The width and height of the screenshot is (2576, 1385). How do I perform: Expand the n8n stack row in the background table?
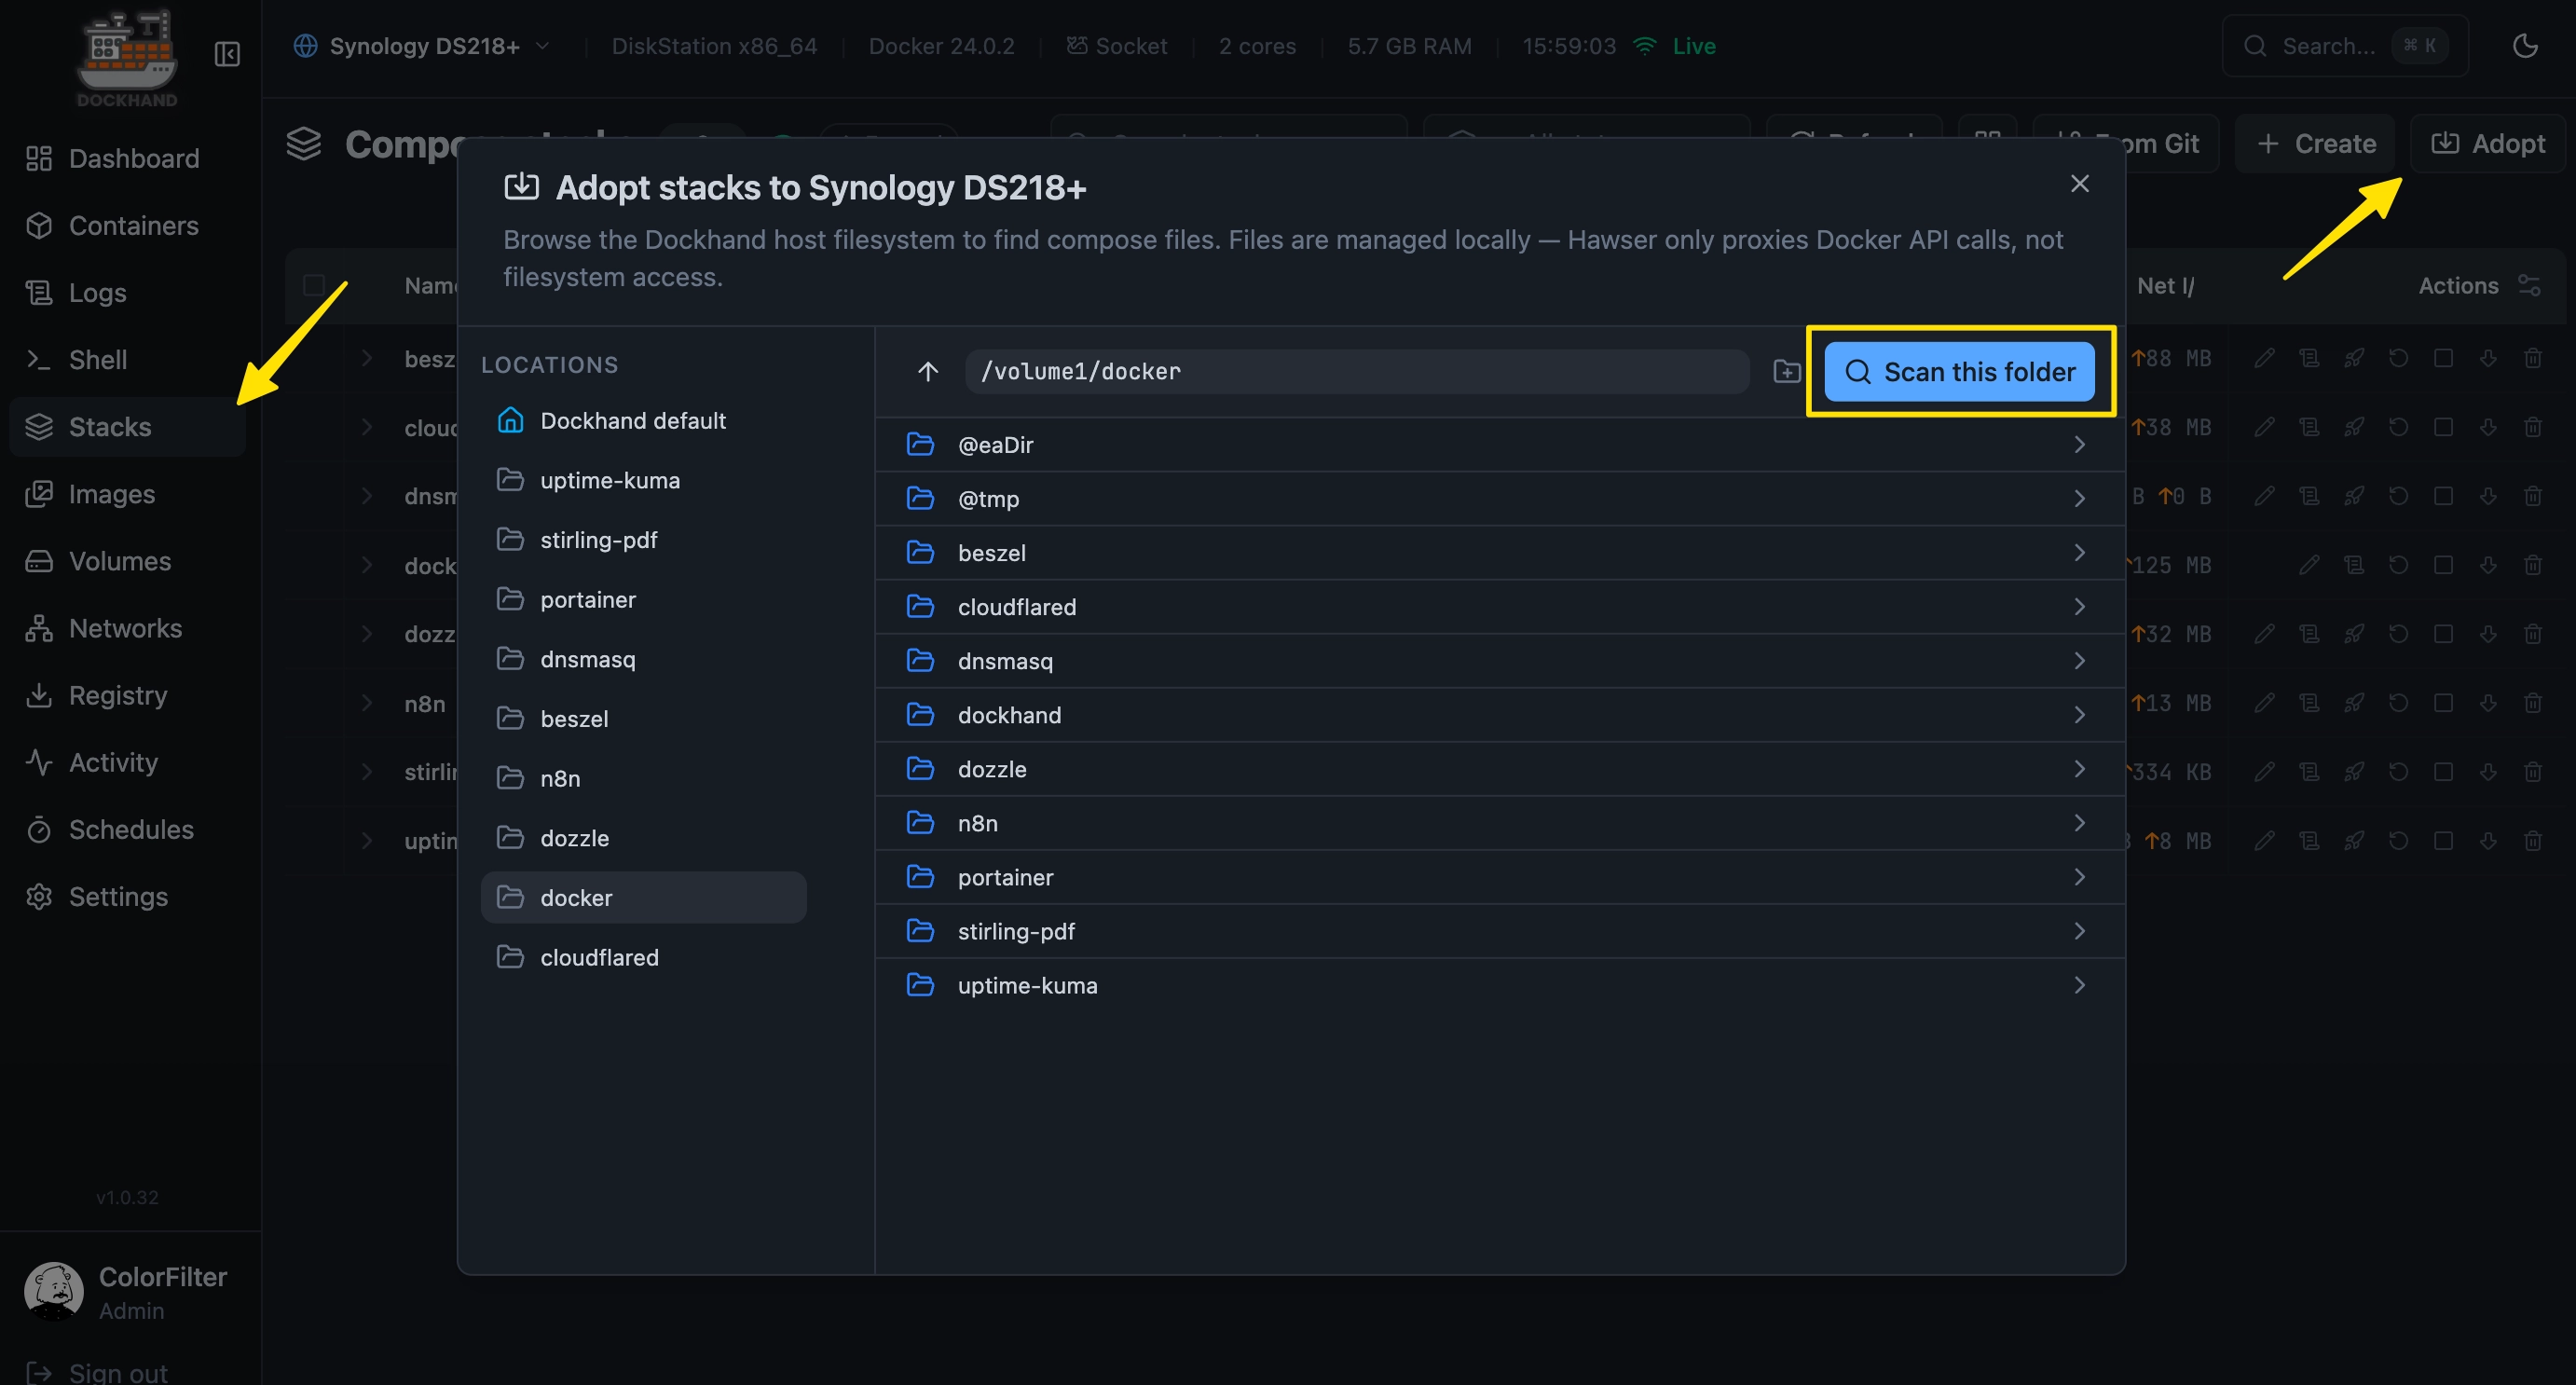coord(367,703)
